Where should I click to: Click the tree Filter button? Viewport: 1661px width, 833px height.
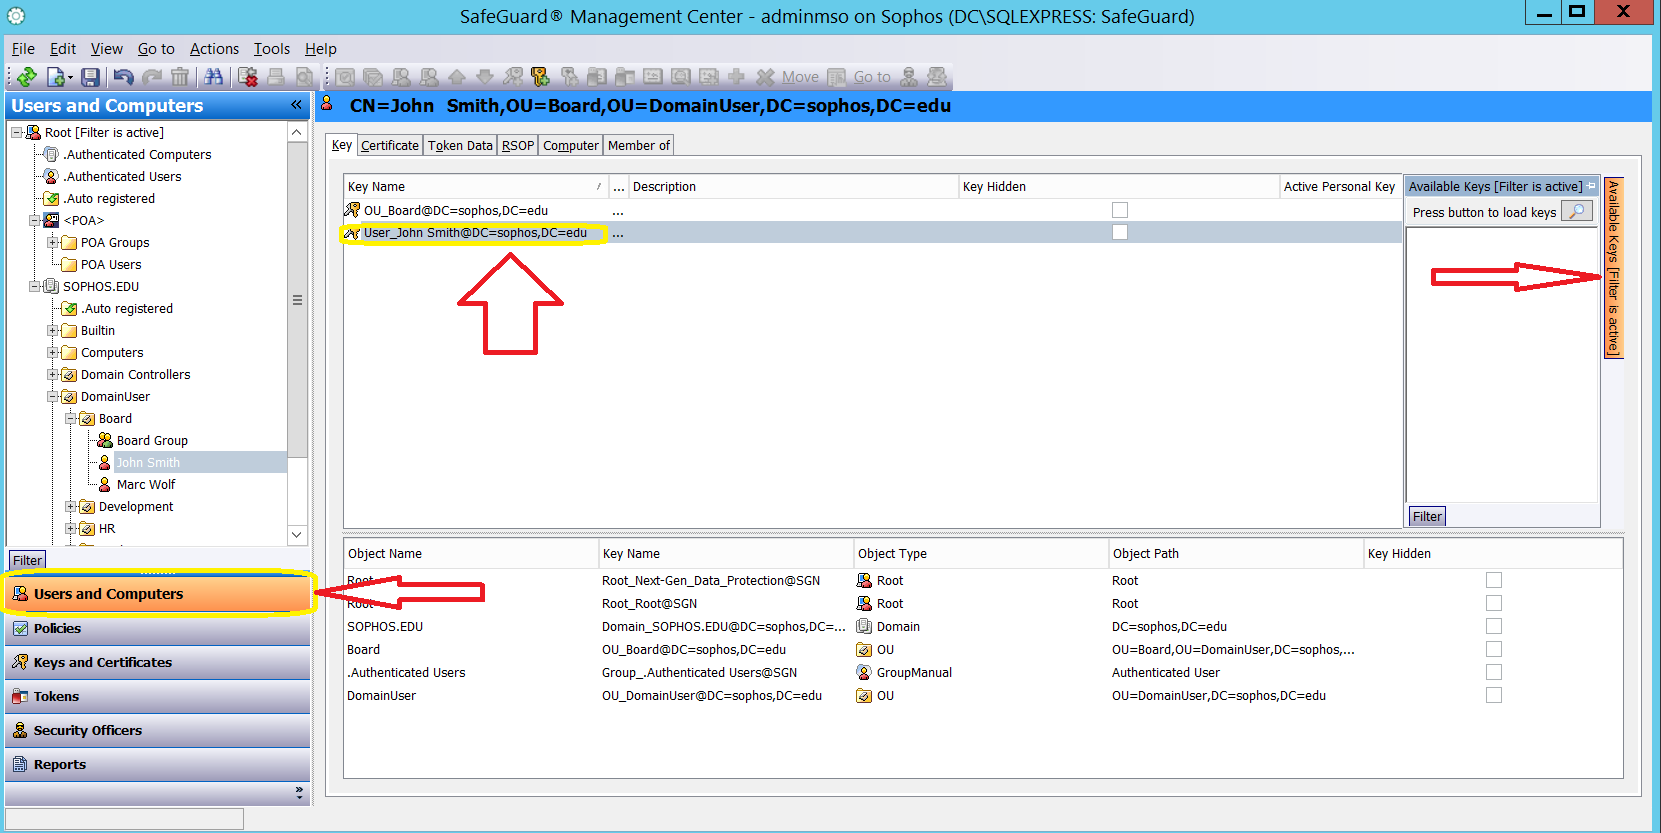[27, 560]
